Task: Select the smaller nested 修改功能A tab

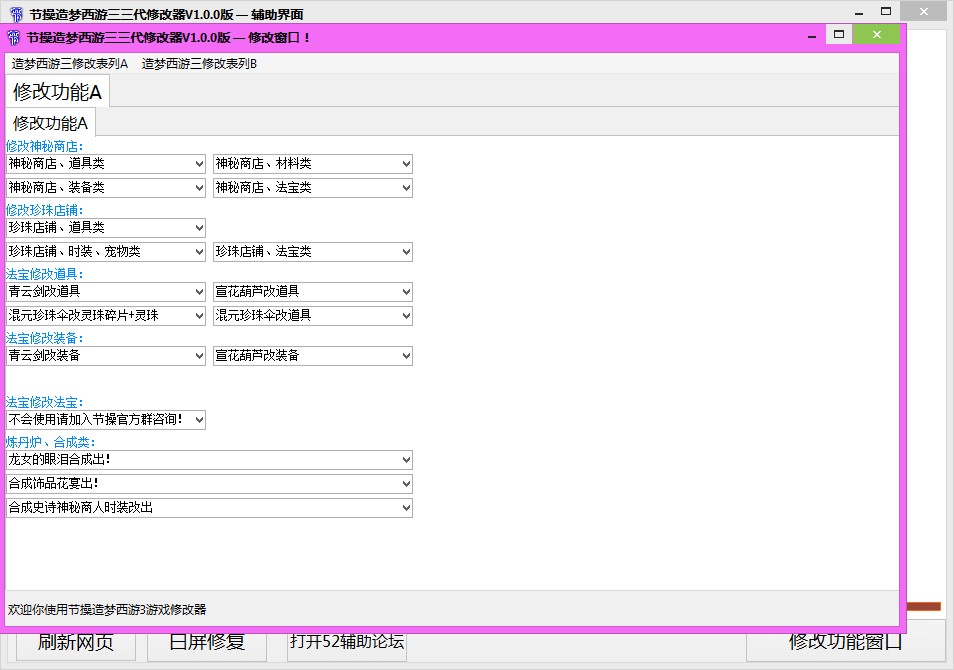Action: point(51,123)
